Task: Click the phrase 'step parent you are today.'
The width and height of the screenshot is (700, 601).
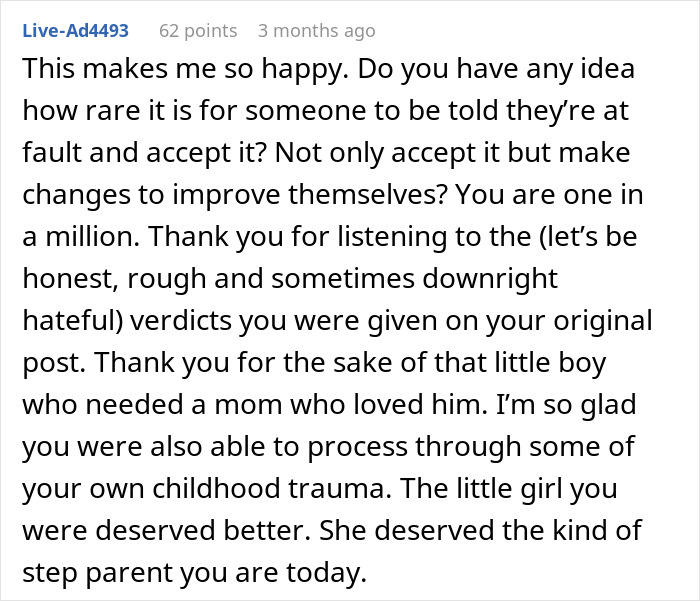Action: click(195, 574)
